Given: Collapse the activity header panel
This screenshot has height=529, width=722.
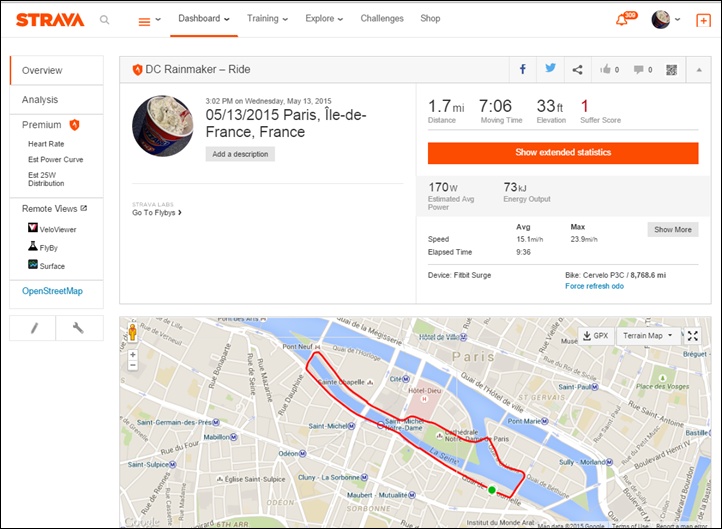Looking at the screenshot, I should pos(699,70).
